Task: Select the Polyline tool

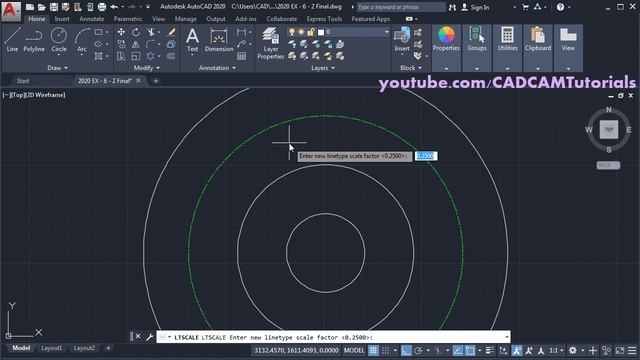Action: point(34,40)
